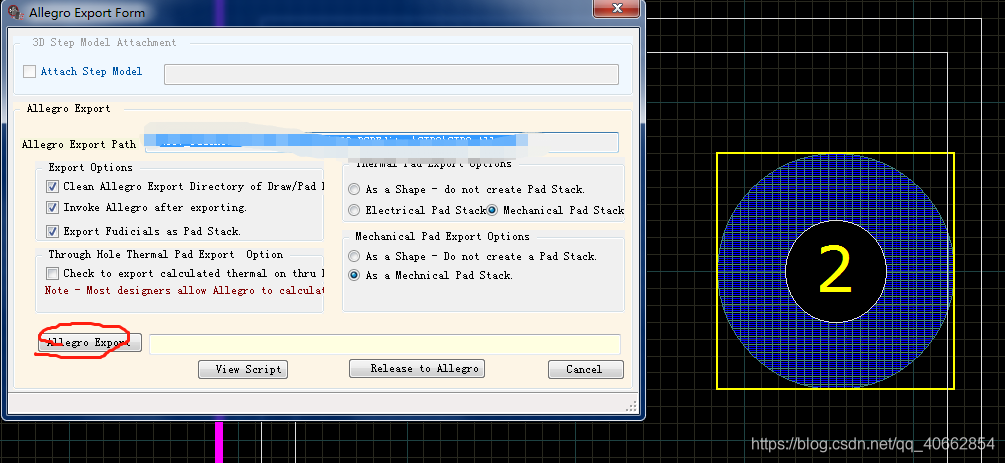Select Electrical Pad Stack radio option
The height and width of the screenshot is (463, 1005).
pos(354,210)
